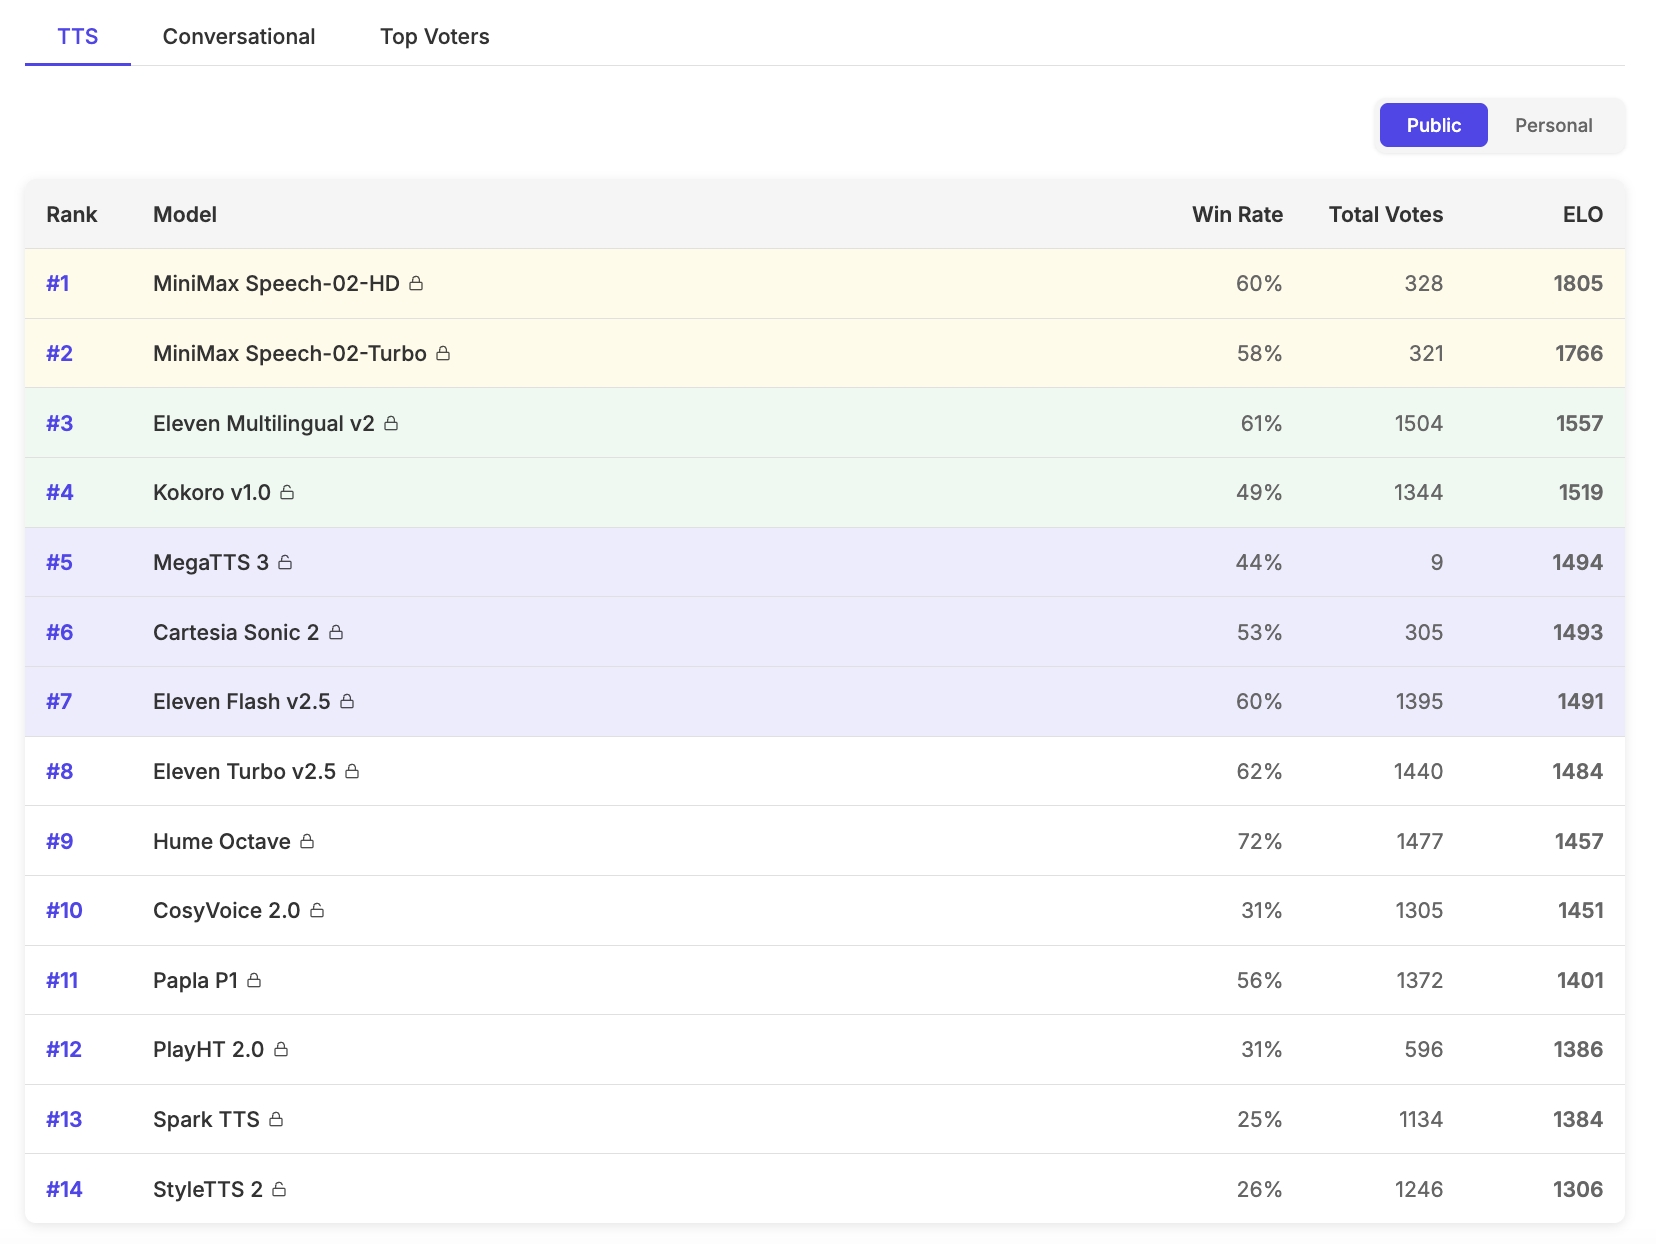Click the Total Votes column header
1656x1244 pixels.
click(x=1386, y=214)
